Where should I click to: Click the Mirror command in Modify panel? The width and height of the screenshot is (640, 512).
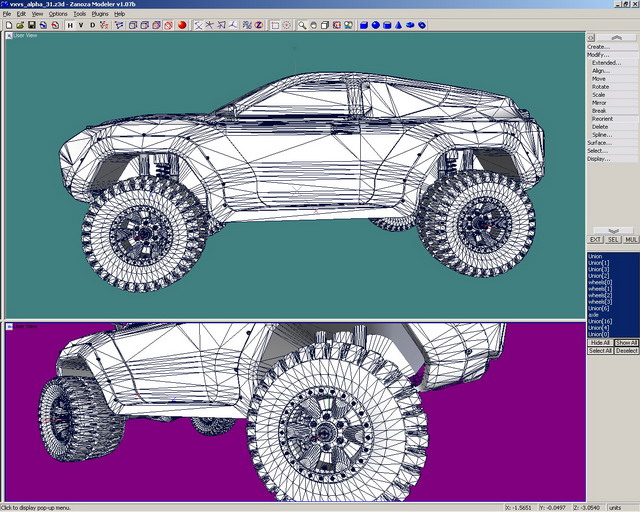[599, 103]
